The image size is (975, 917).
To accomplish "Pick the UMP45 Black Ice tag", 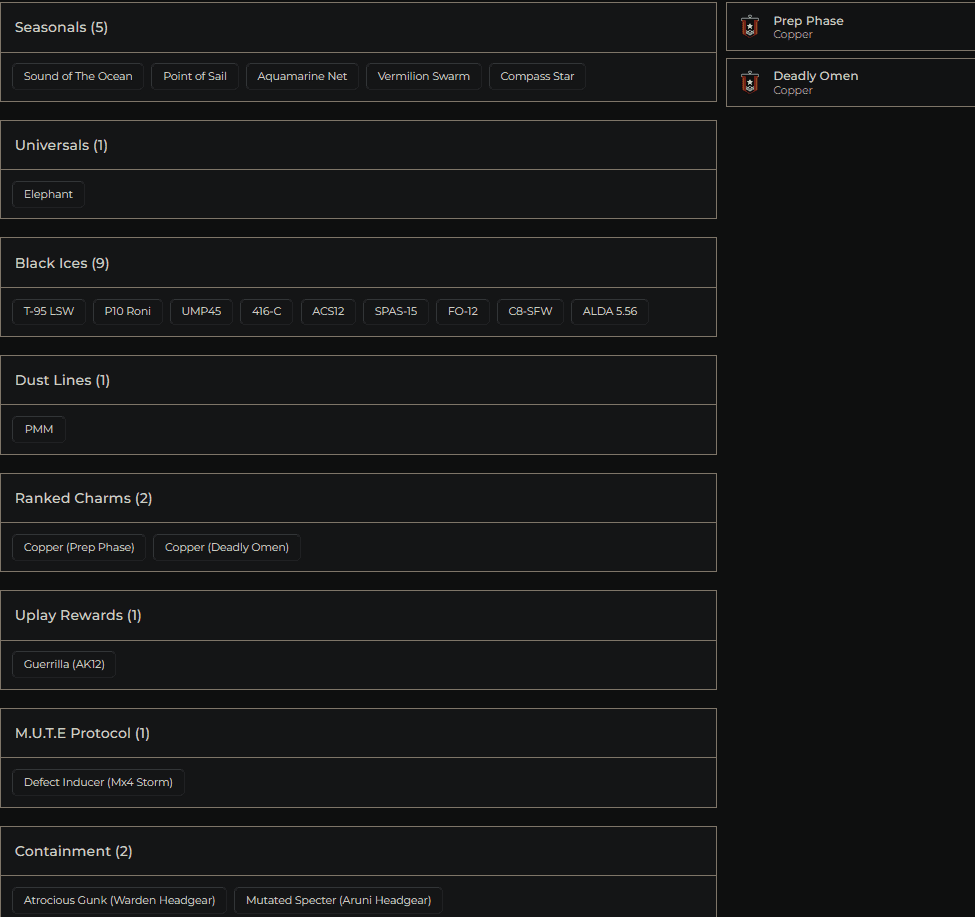I will (x=201, y=312).
